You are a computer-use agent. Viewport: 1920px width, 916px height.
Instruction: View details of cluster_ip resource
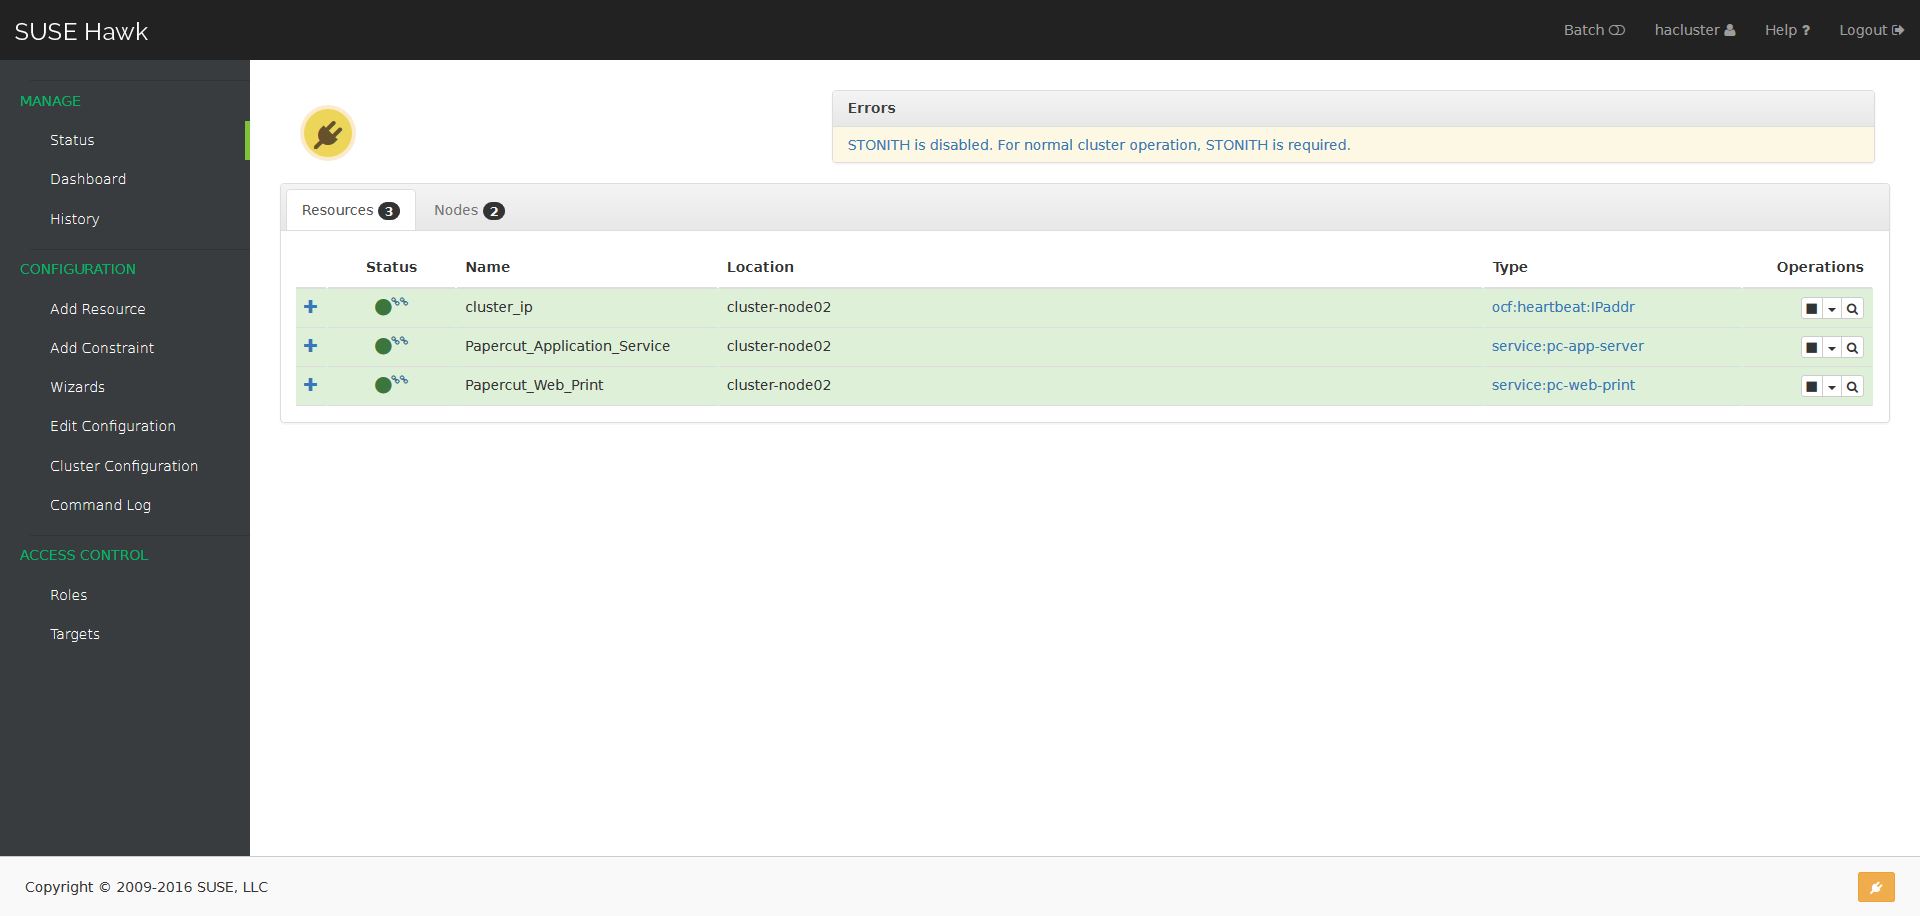[1852, 309]
